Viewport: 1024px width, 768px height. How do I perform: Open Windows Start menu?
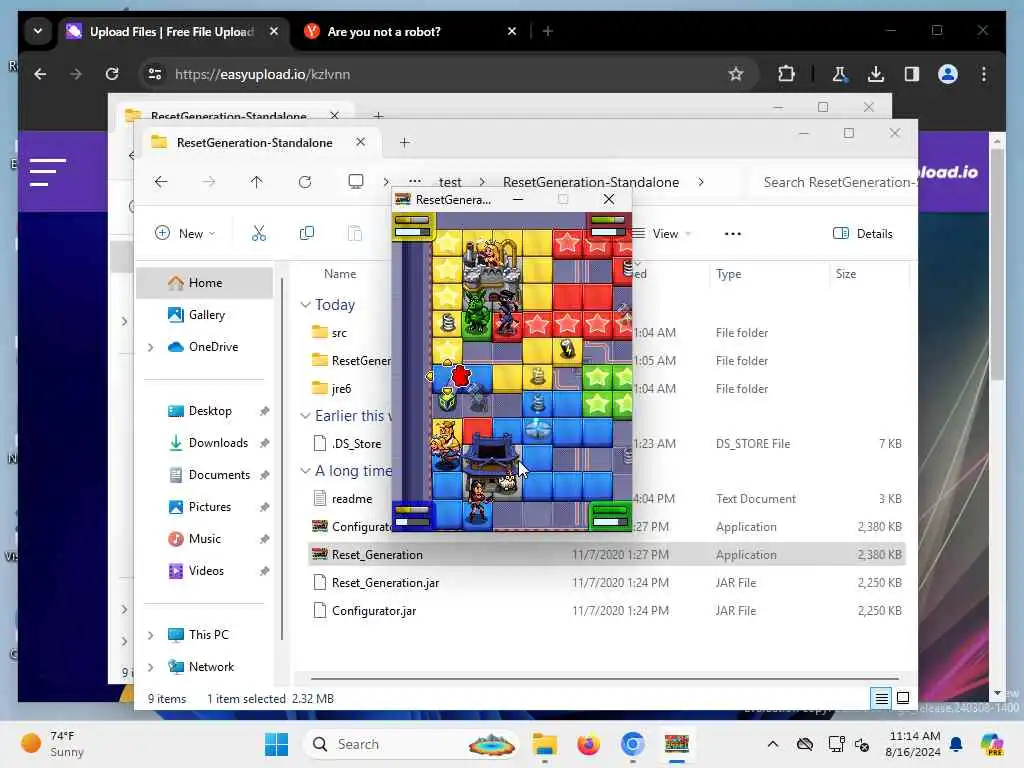coord(276,744)
